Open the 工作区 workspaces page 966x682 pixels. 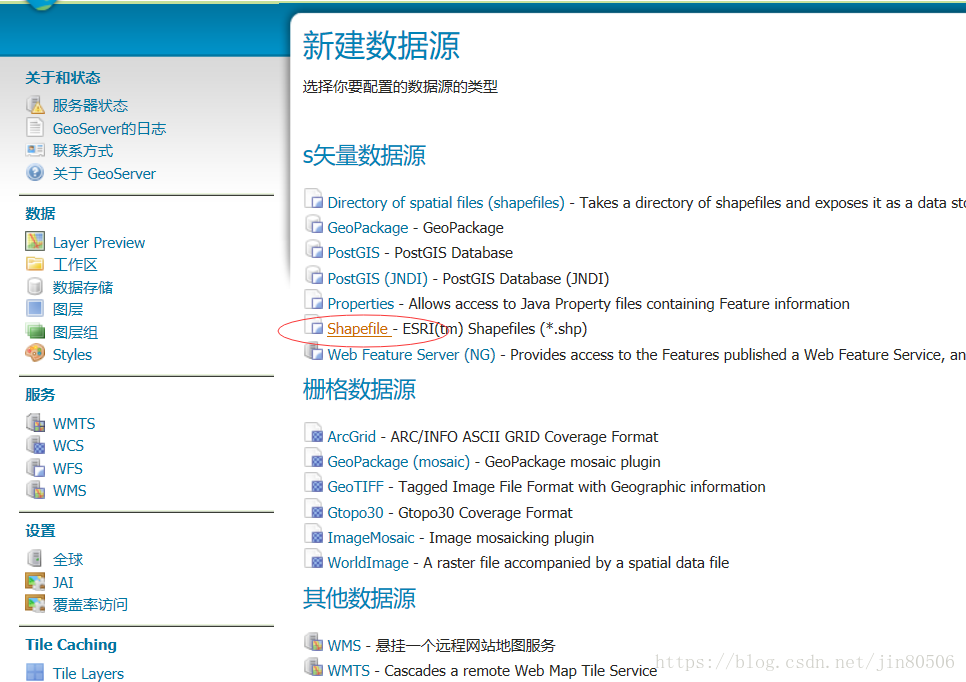pyautogui.click(x=75, y=265)
